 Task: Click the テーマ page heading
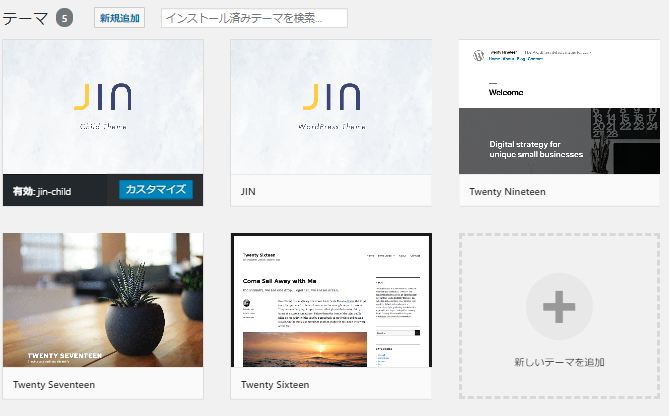pos(26,18)
